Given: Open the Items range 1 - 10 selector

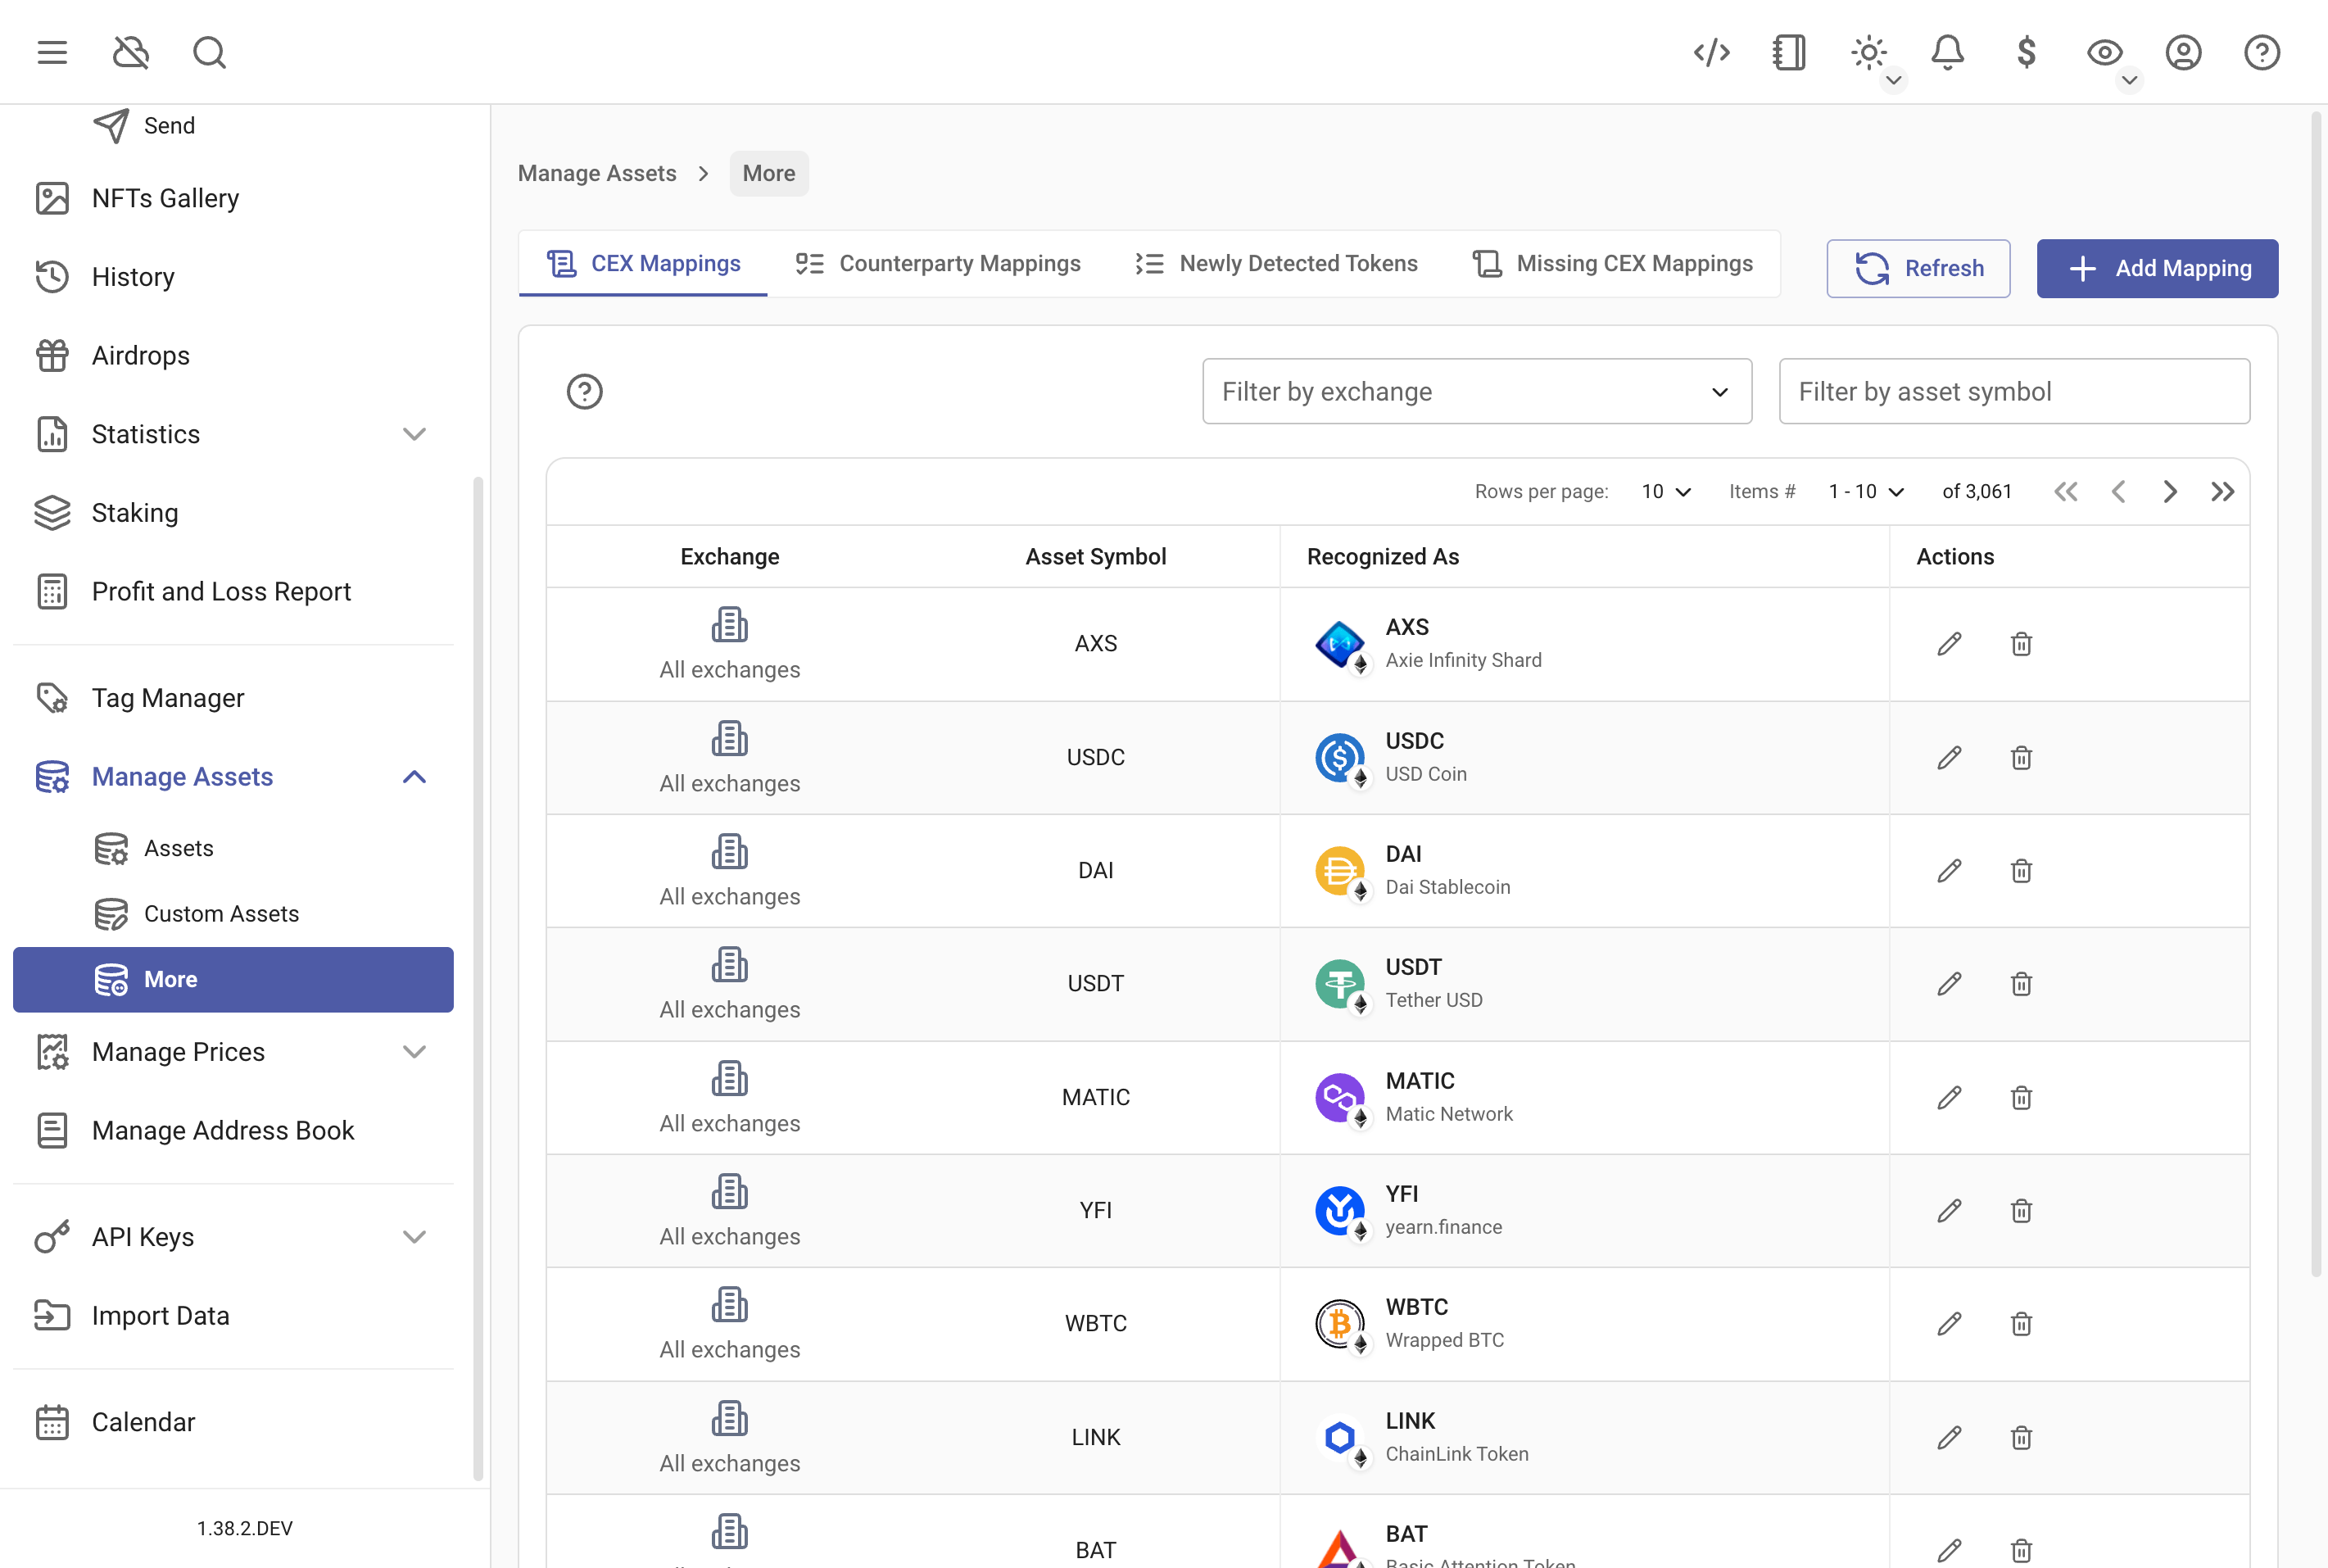Looking at the screenshot, I should click(x=1866, y=491).
